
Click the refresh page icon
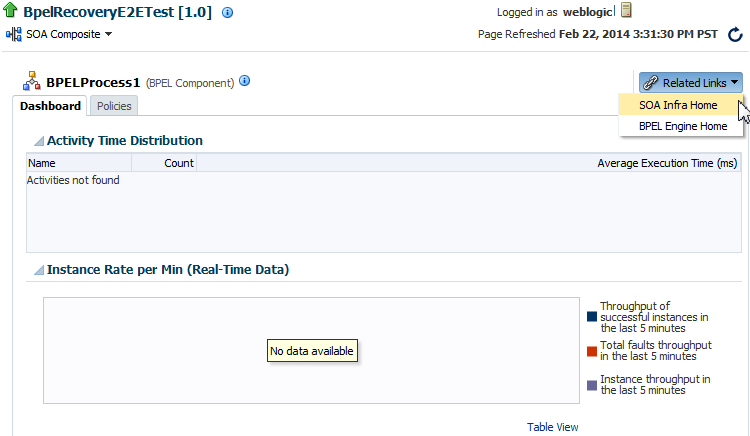point(735,34)
